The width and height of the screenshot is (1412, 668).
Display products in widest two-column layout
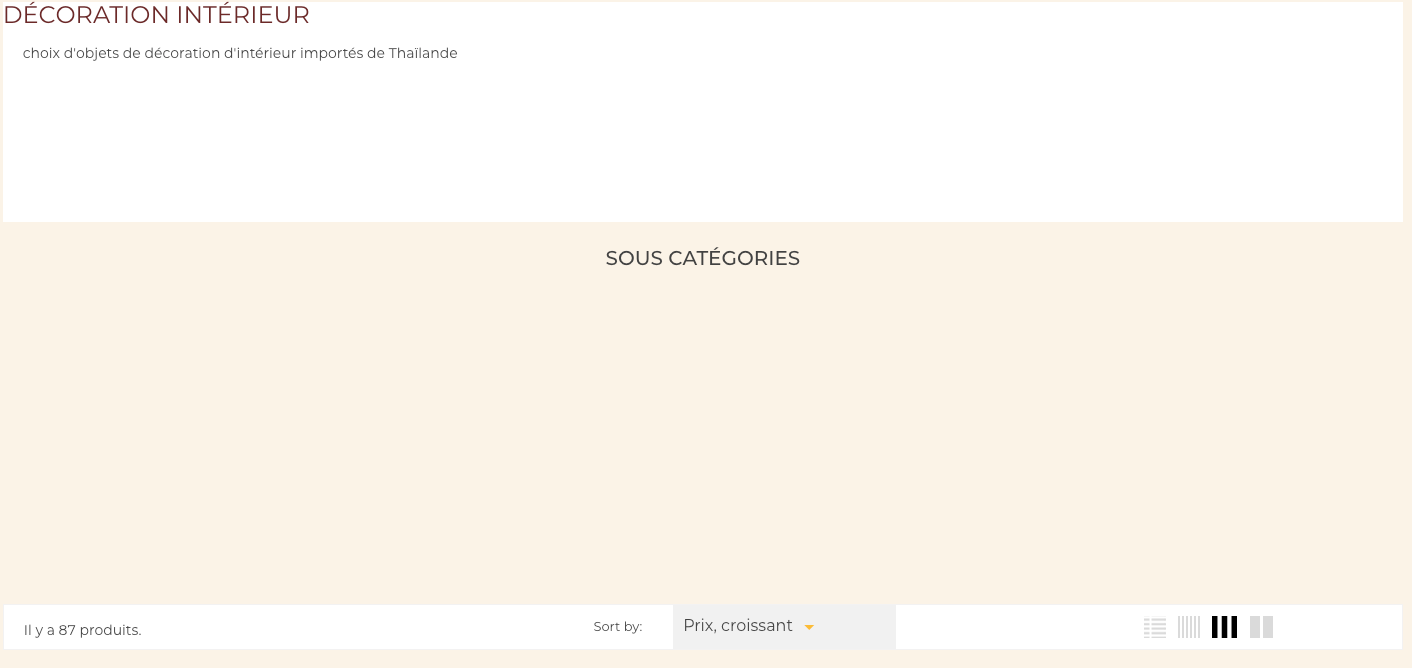(1261, 628)
